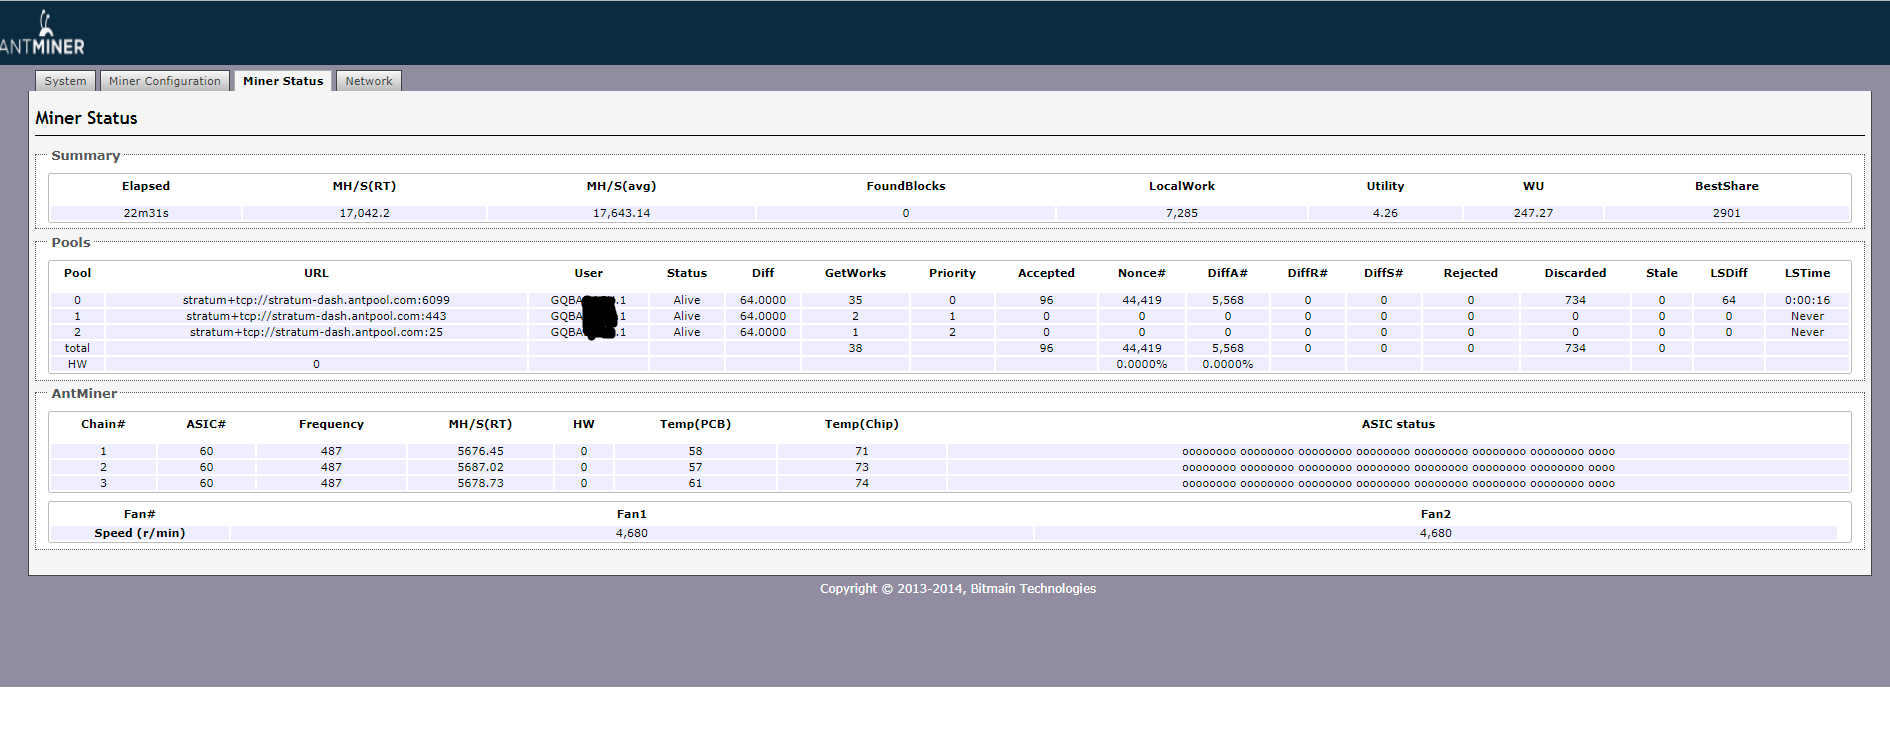Click the BestShare value 2901
Image resolution: width=1890 pixels, height=744 pixels.
[x=1726, y=213]
